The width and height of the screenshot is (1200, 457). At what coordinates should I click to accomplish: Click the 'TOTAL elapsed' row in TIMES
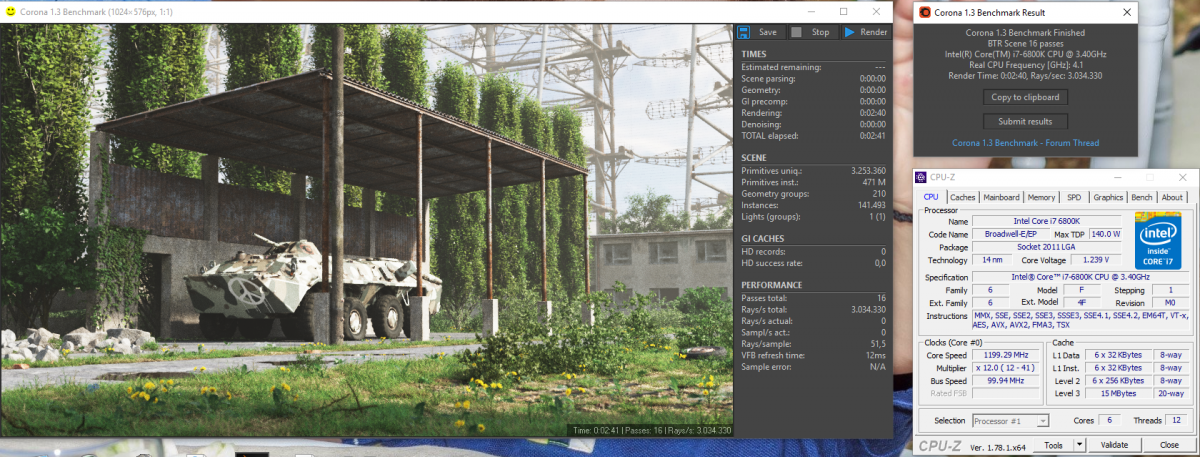click(x=813, y=135)
